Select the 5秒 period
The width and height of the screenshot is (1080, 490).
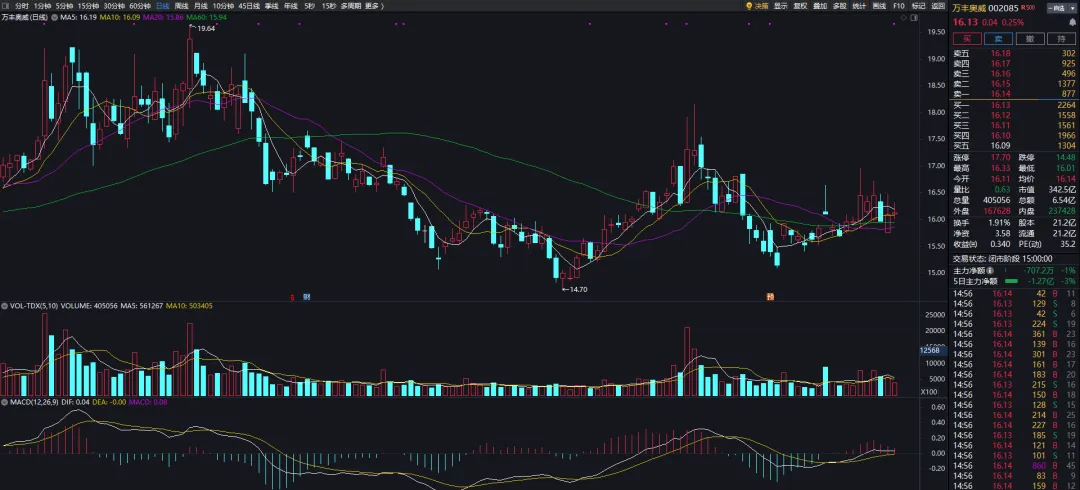coord(309,6)
